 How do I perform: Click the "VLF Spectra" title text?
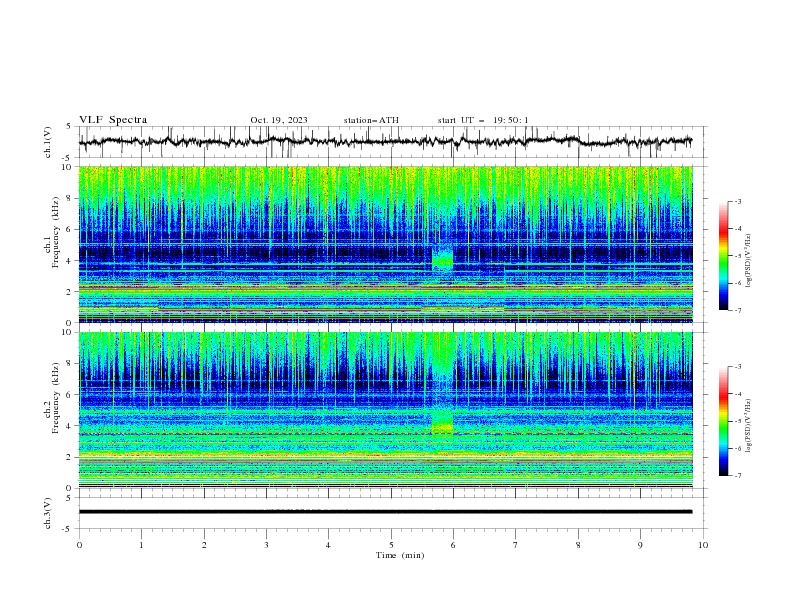pyautogui.click(x=113, y=120)
